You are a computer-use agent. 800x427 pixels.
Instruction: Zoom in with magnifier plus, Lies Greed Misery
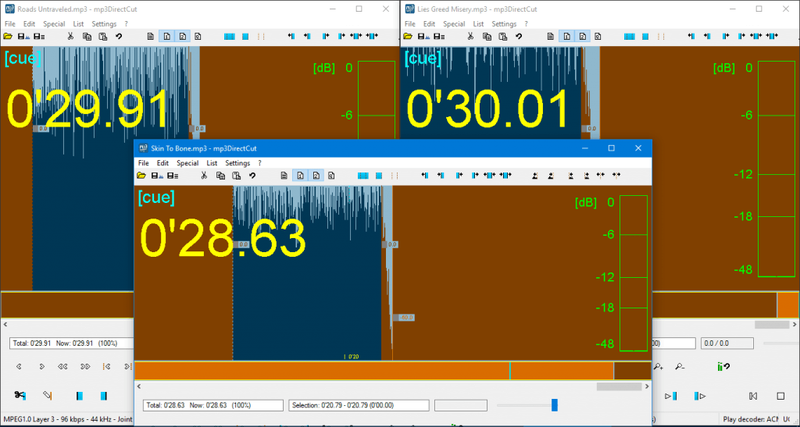(659, 366)
